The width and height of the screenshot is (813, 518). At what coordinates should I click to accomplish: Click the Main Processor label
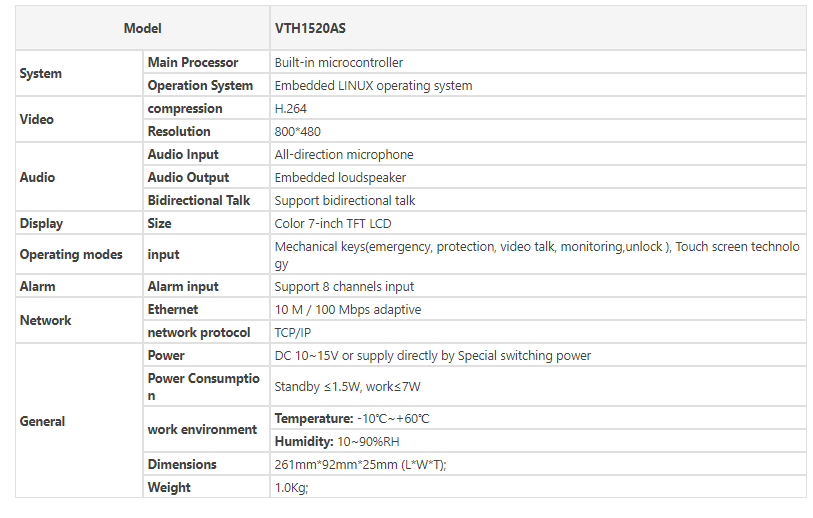pyautogui.click(x=193, y=62)
